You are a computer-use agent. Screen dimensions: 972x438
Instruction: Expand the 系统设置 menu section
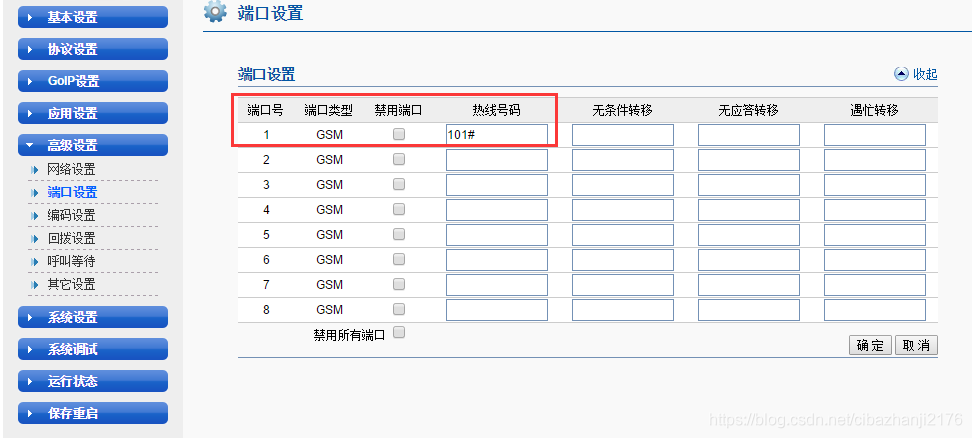93,317
